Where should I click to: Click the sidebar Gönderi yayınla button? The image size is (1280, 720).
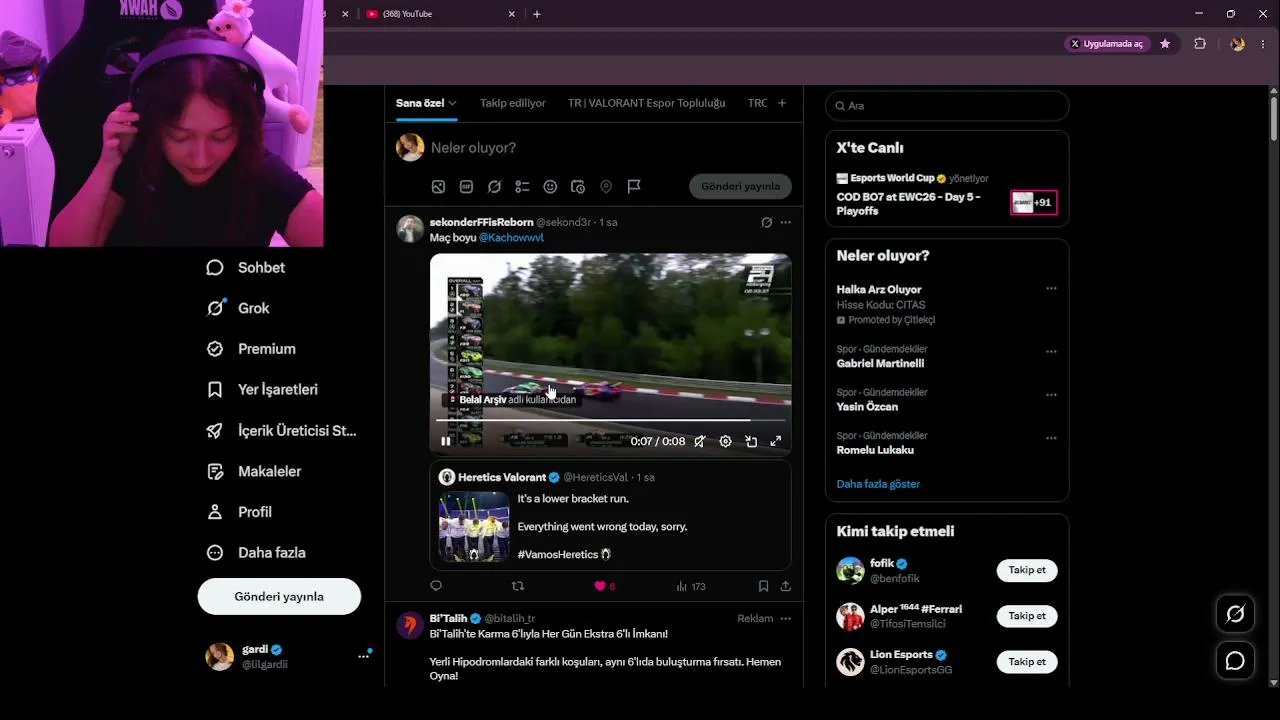[279, 596]
